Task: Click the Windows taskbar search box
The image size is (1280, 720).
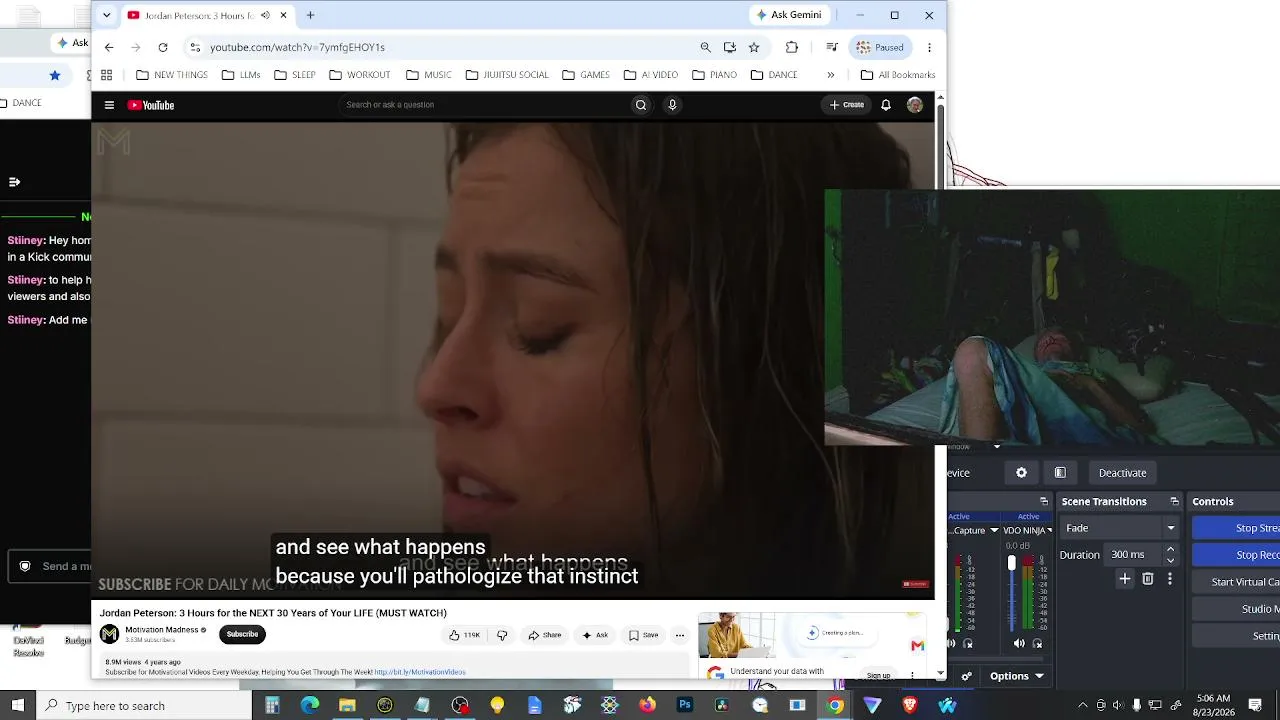Action: (x=144, y=706)
